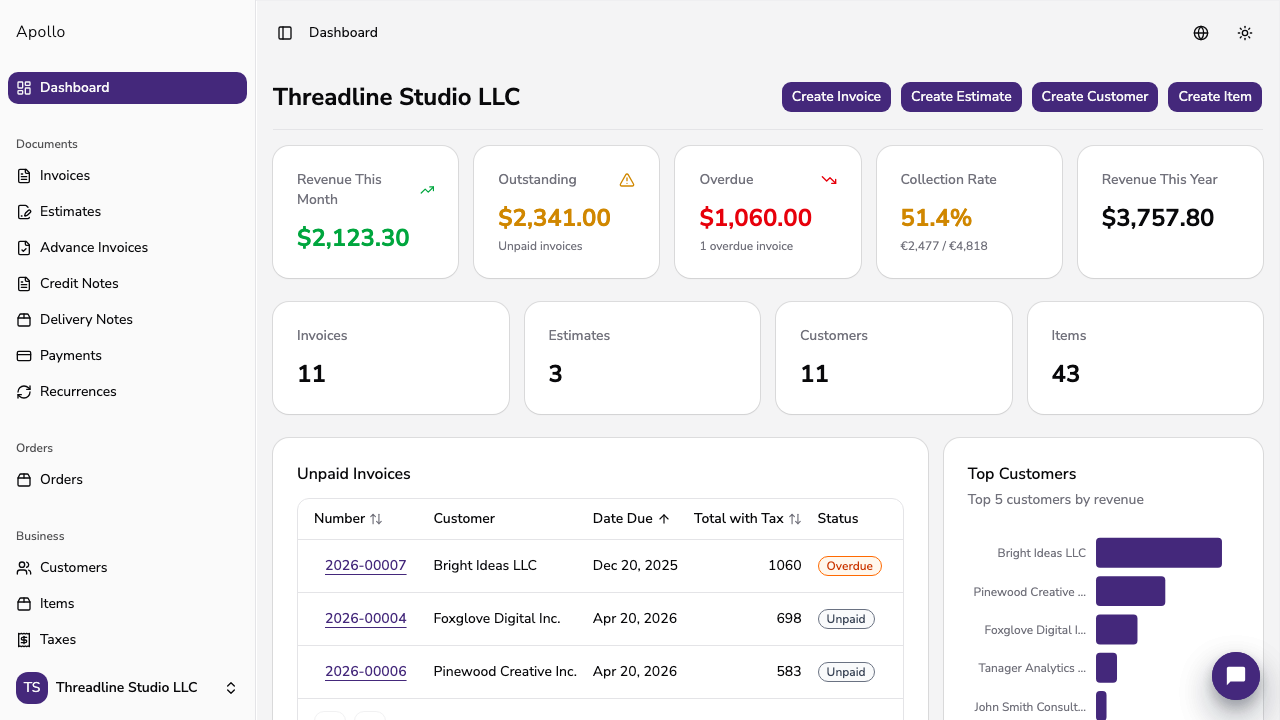The height and width of the screenshot is (720, 1280).
Task: Open the language globe icon
Action: click(1201, 33)
